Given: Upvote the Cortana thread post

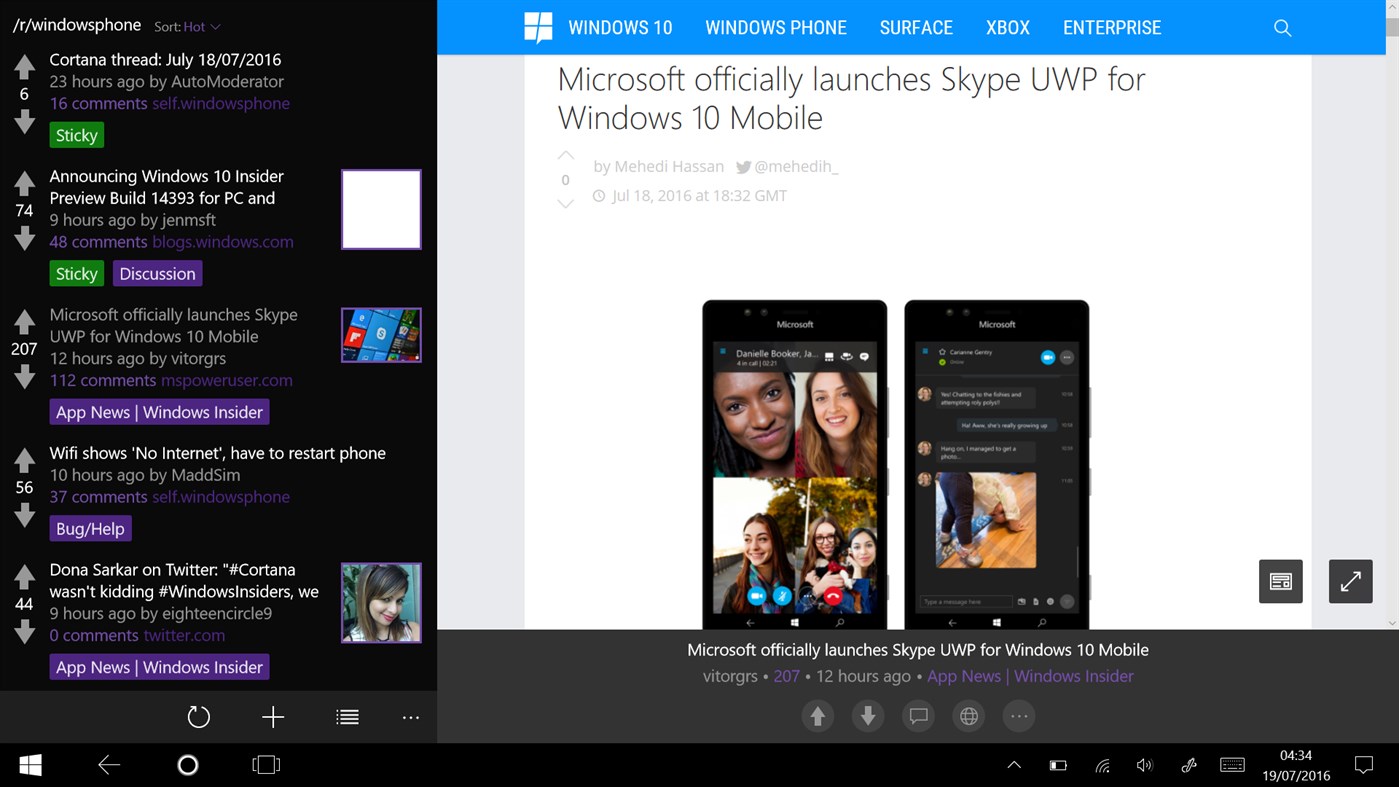Looking at the screenshot, I should tap(24, 67).
